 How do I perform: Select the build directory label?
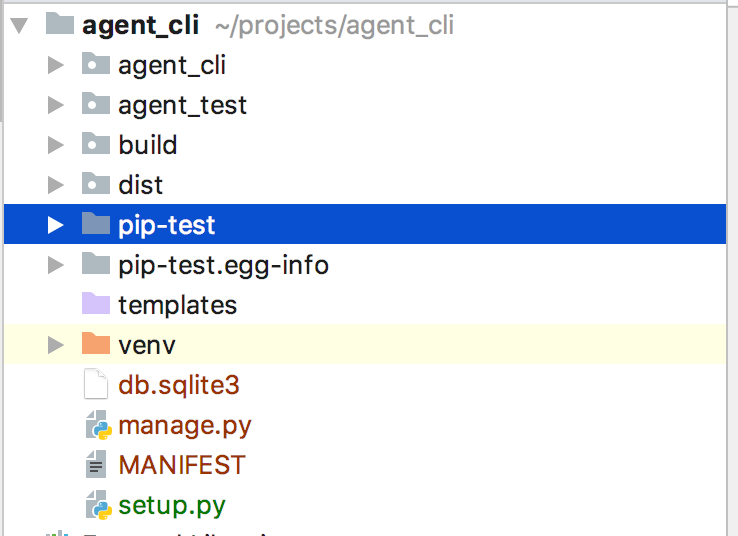pyautogui.click(x=148, y=145)
